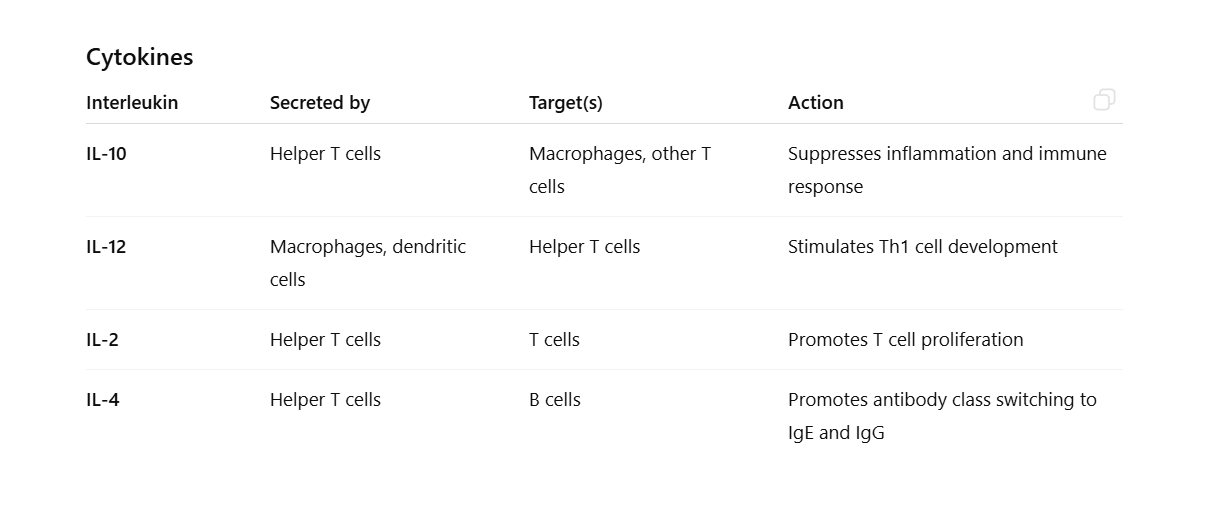This screenshot has width=1212, height=513.
Task: Click the Interleukin column header
Action: (132, 102)
